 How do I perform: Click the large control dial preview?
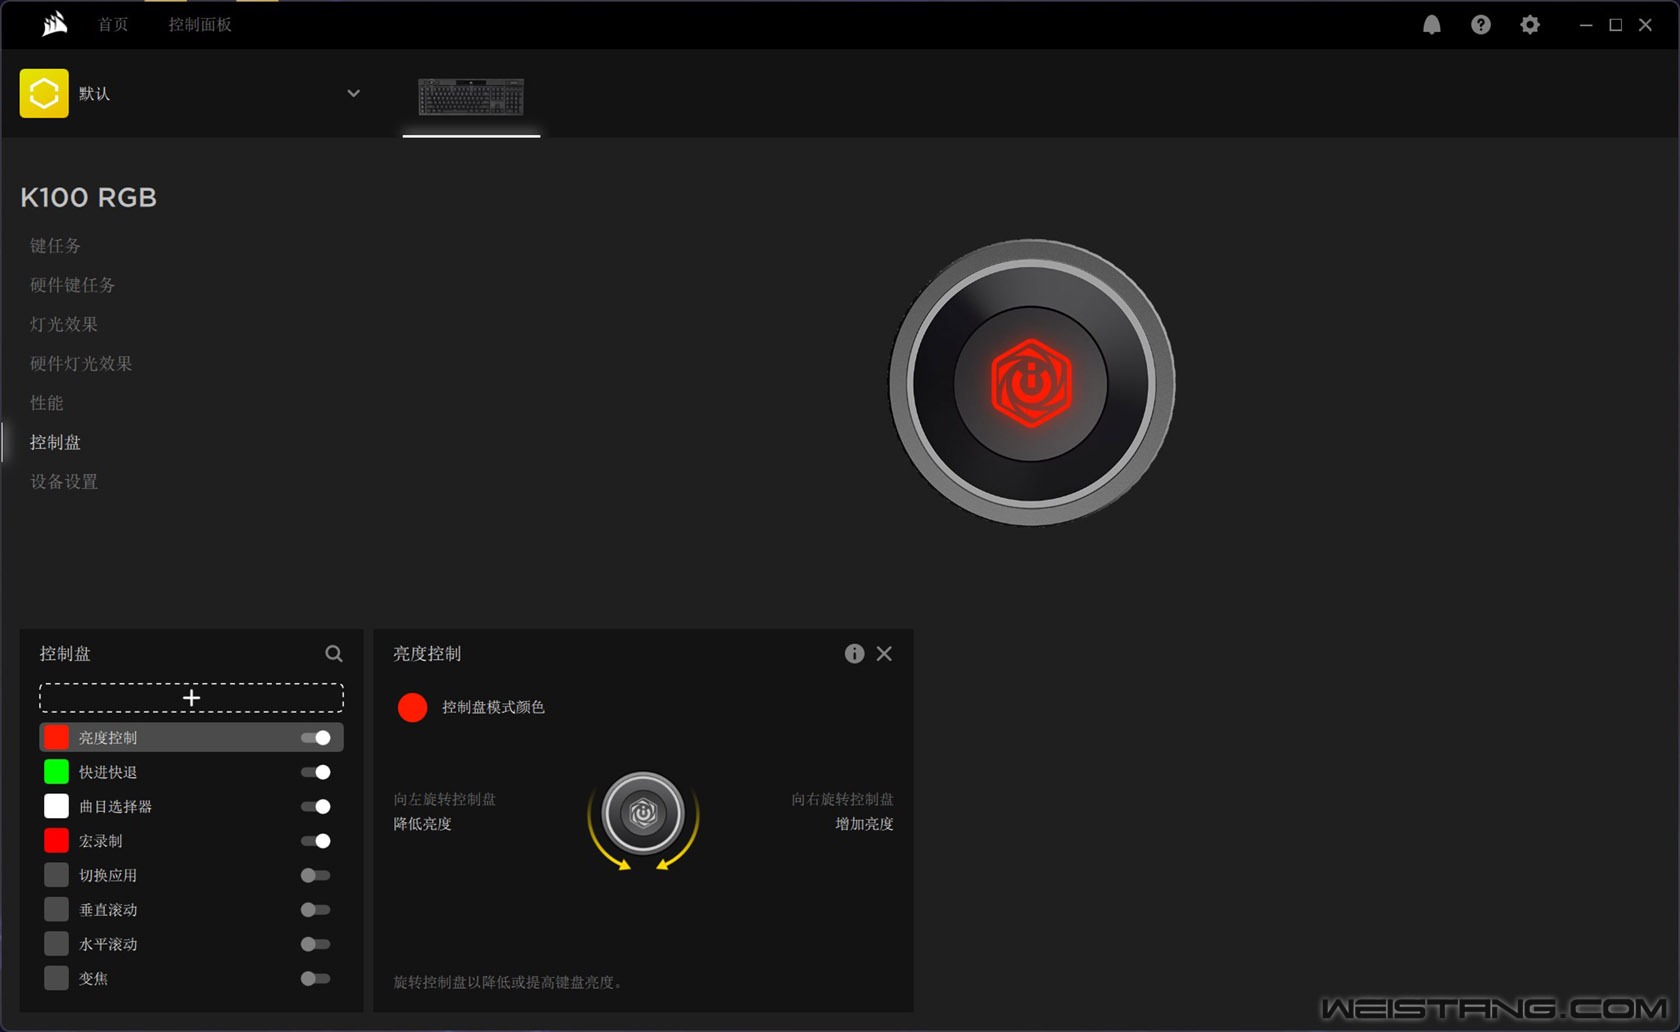click(x=1031, y=383)
